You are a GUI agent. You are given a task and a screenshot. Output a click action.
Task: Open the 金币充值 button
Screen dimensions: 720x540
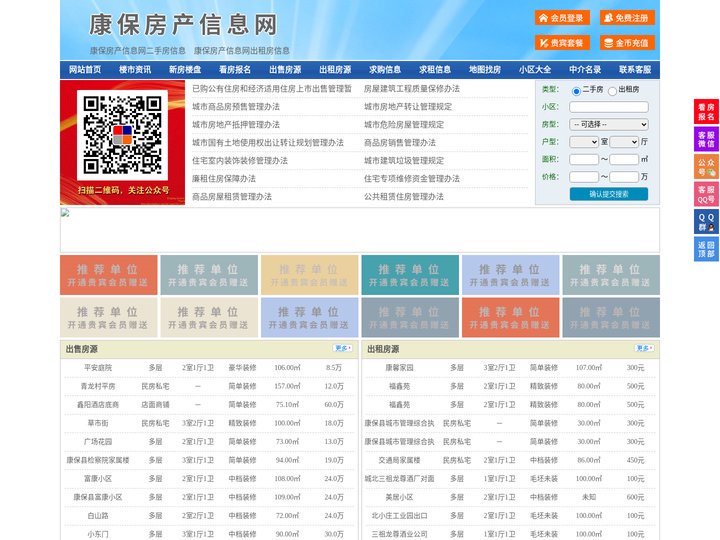pyautogui.click(x=627, y=43)
